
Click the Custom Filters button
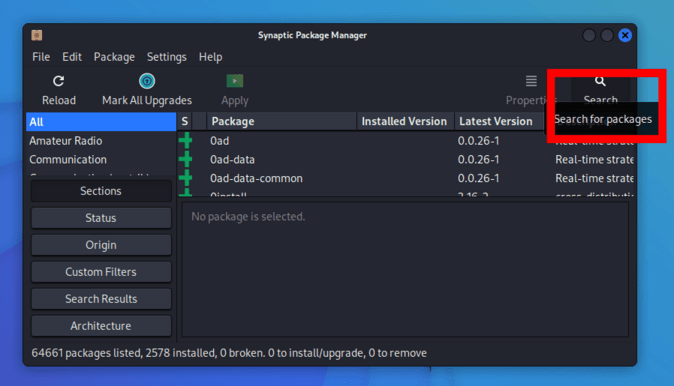pos(101,272)
